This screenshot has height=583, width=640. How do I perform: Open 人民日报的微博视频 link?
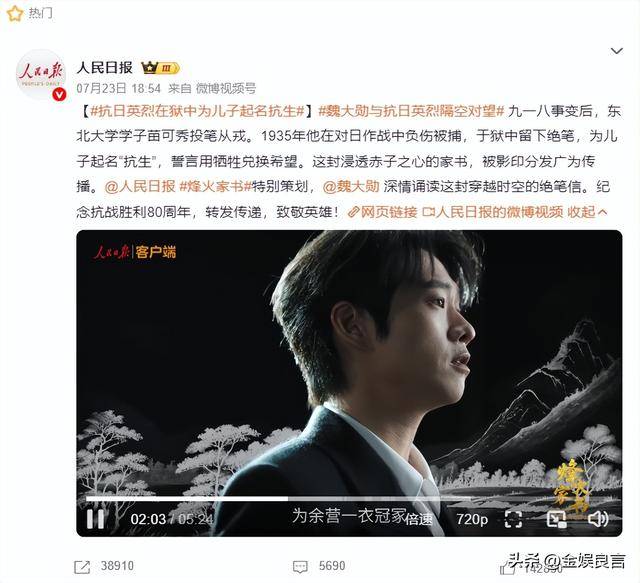click(x=493, y=212)
